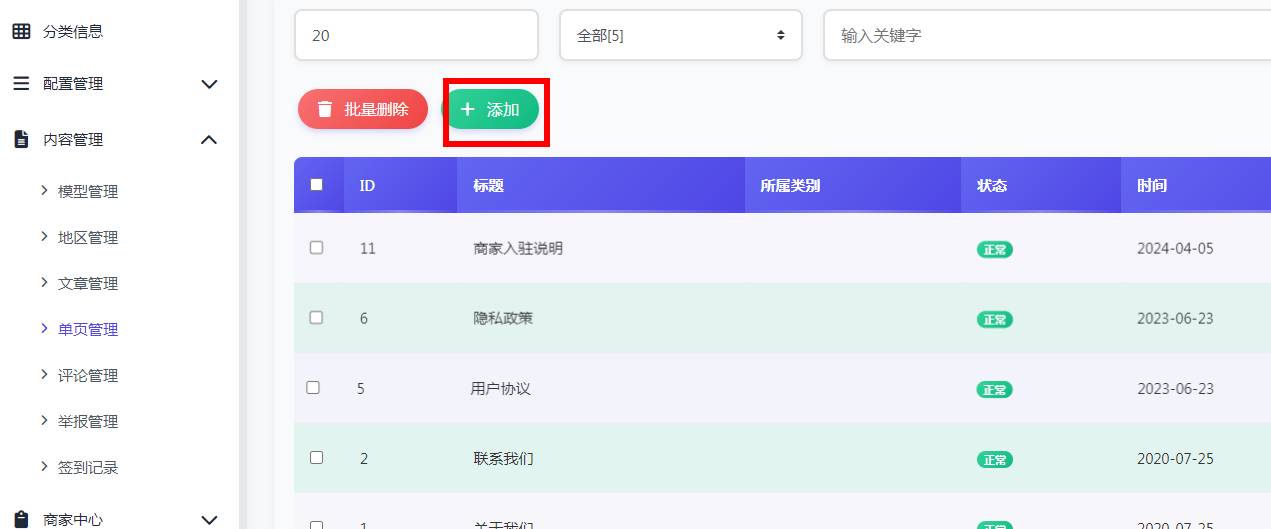Screen dimensions: 1271x529
Task: Open the 用户协议 page title
Action: 500,388
